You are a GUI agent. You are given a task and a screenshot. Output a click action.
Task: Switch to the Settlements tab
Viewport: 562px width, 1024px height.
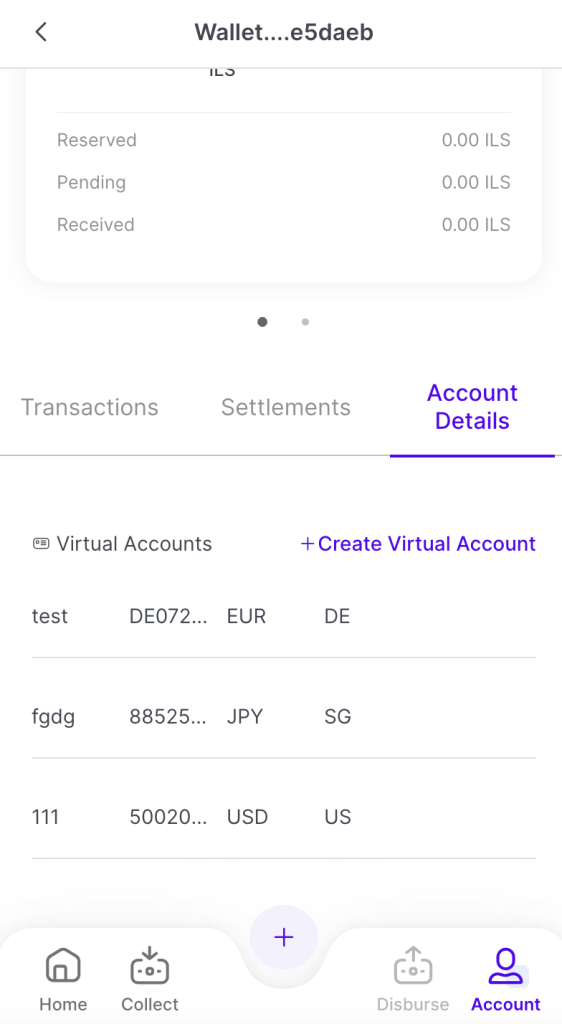pyautogui.click(x=285, y=408)
